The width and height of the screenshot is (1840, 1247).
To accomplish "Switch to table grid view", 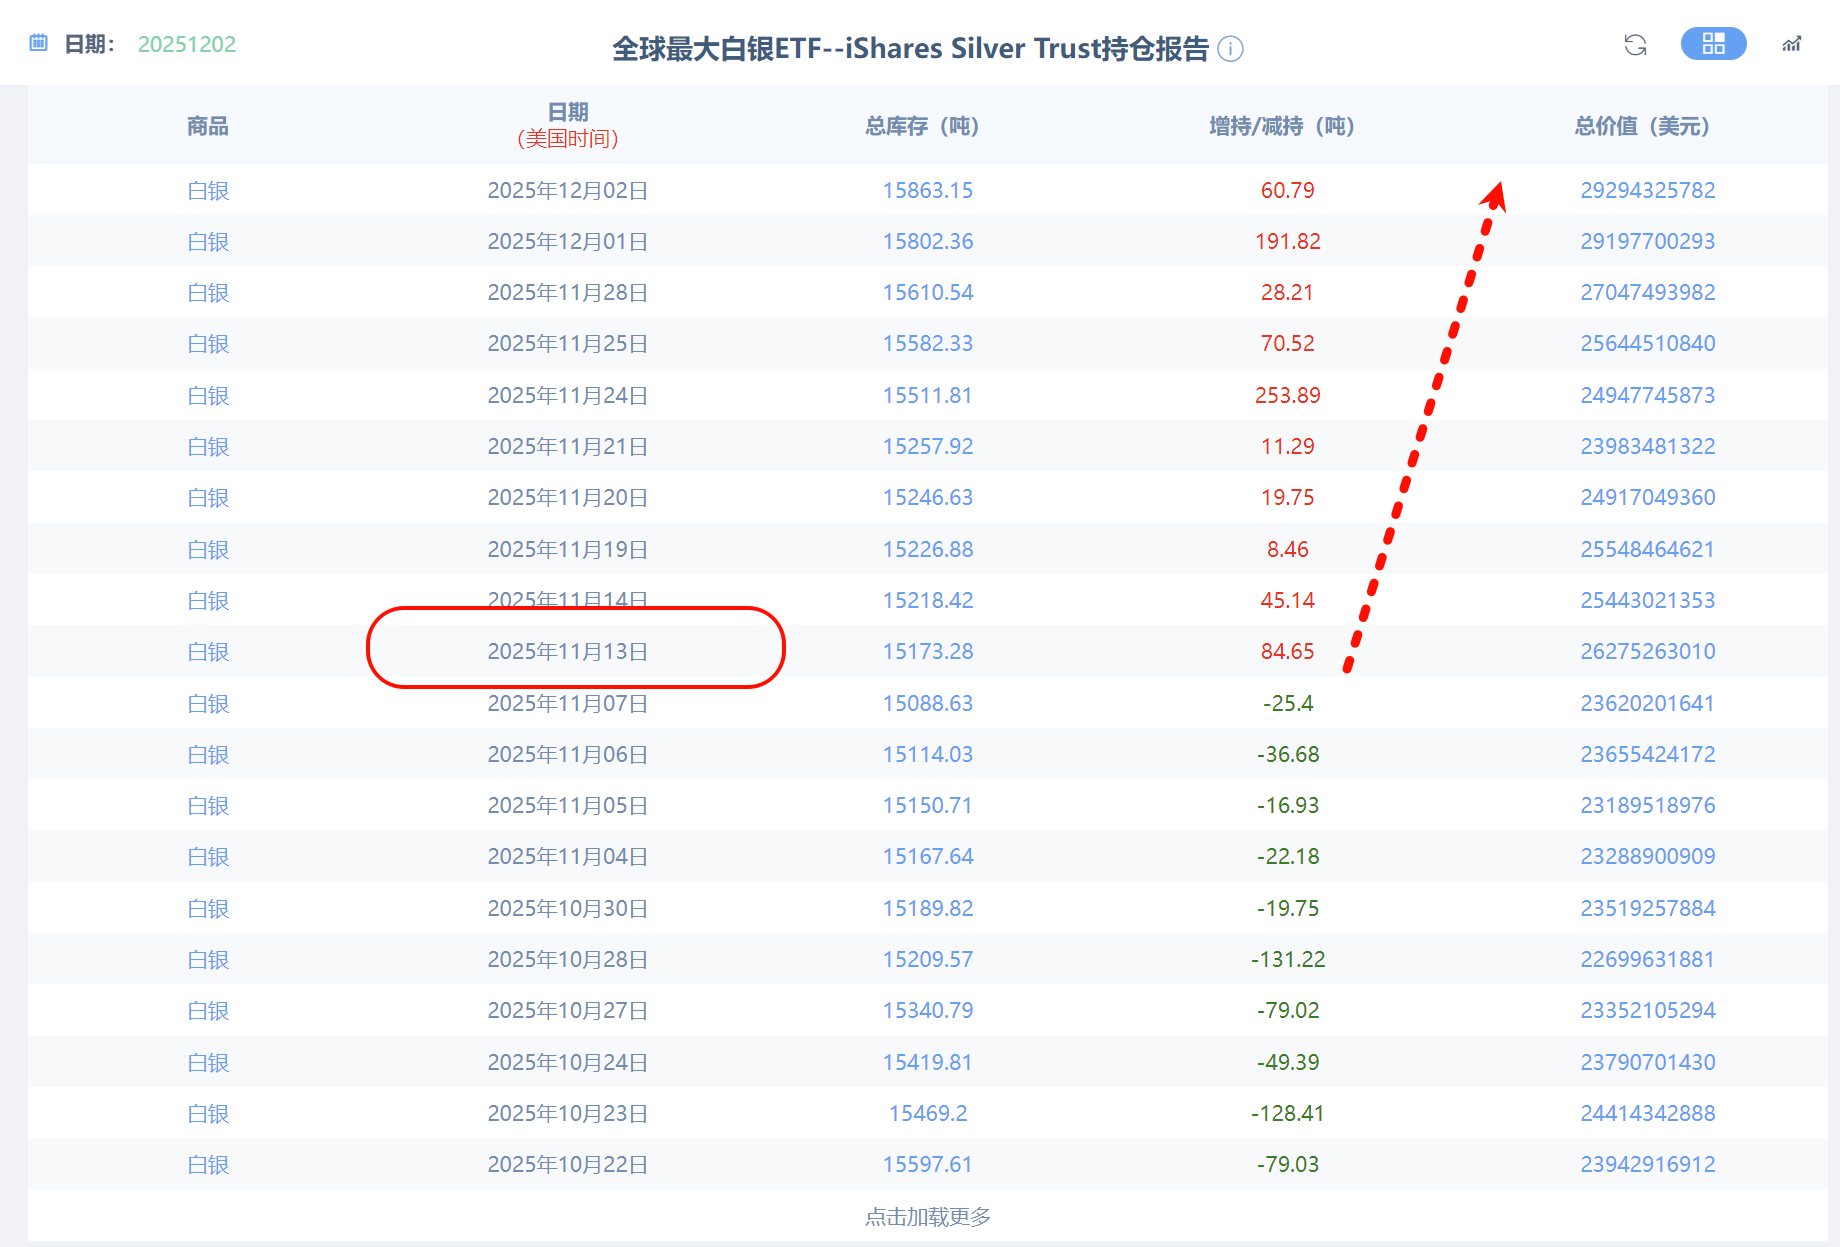I will 1713,43.
